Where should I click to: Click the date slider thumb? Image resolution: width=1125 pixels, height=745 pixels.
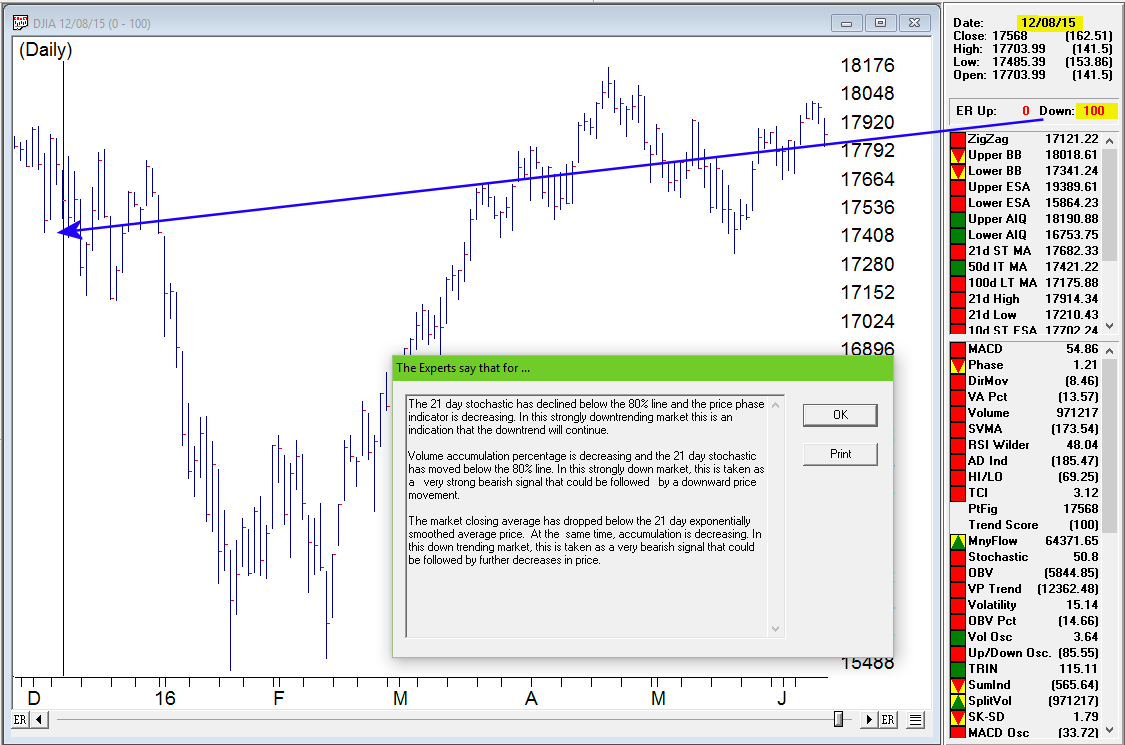coord(838,719)
